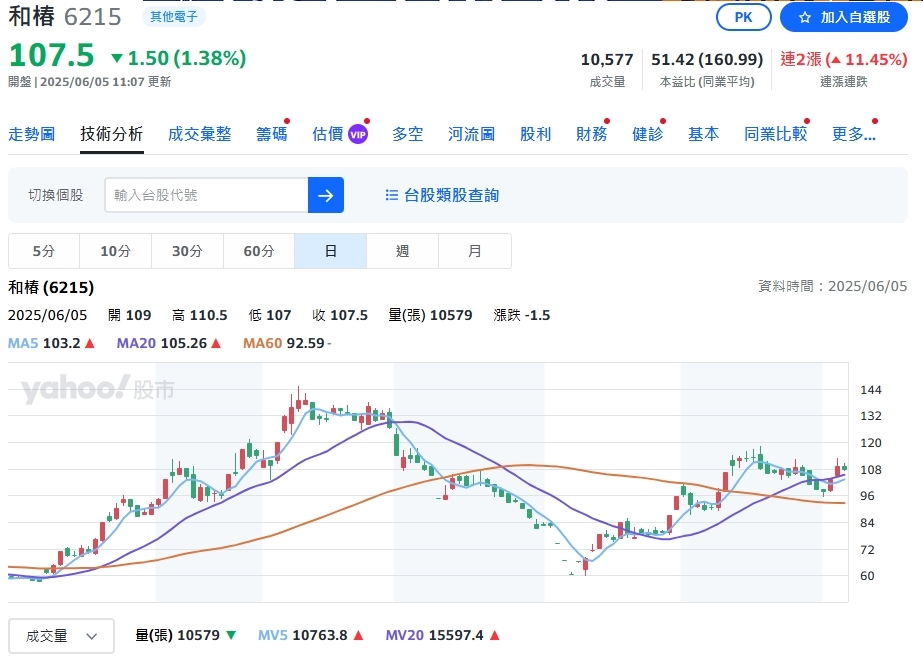923x657 pixels.
Task: Enable the 60分 hourly chart view
Action: coord(258,251)
